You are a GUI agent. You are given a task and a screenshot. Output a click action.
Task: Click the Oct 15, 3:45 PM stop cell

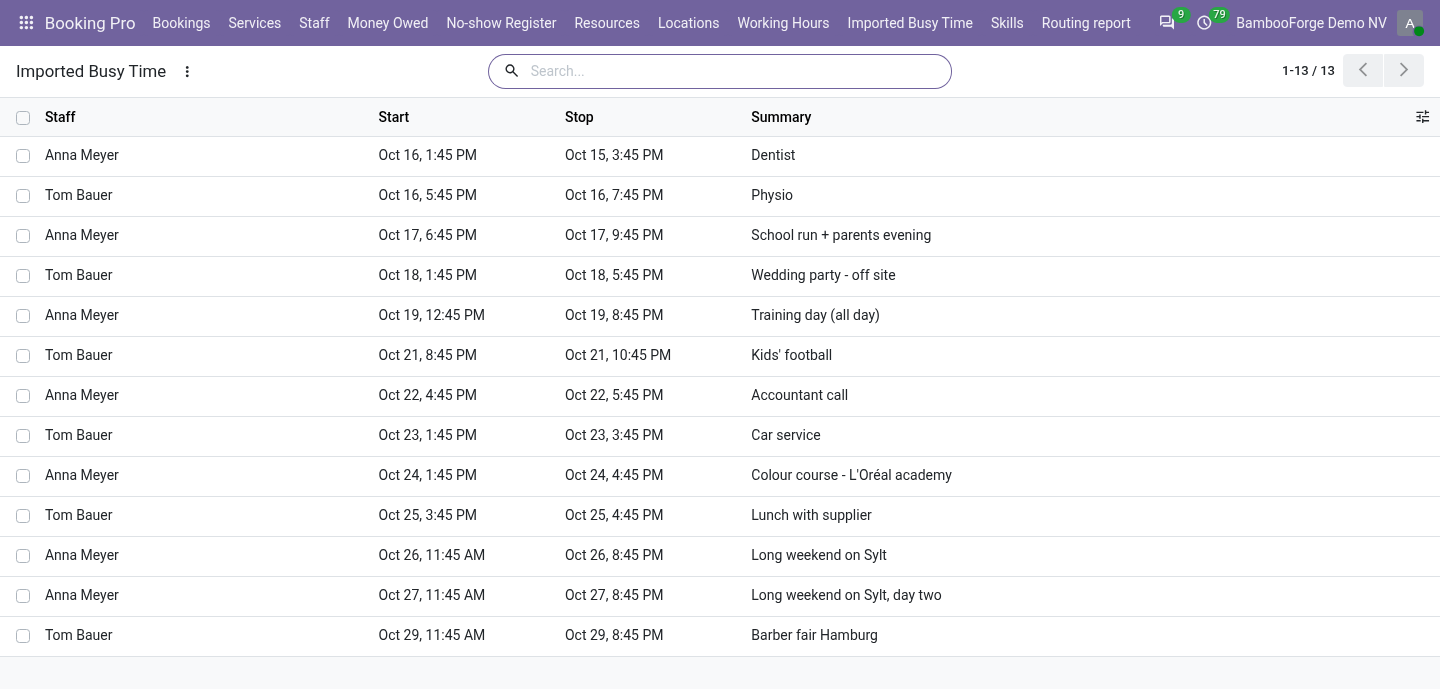click(x=614, y=155)
